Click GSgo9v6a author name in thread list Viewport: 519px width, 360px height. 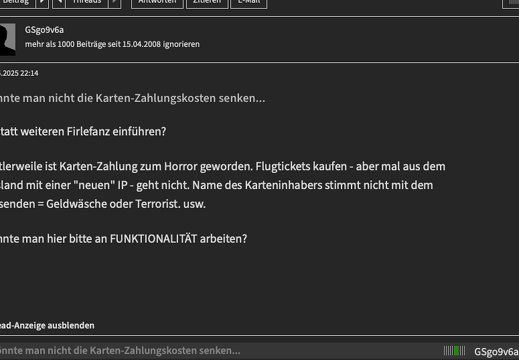[x=496, y=352]
